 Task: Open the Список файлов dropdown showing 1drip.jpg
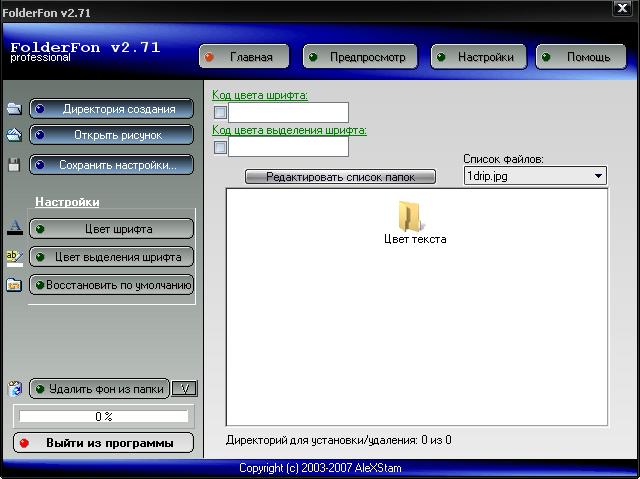click(535, 176)
